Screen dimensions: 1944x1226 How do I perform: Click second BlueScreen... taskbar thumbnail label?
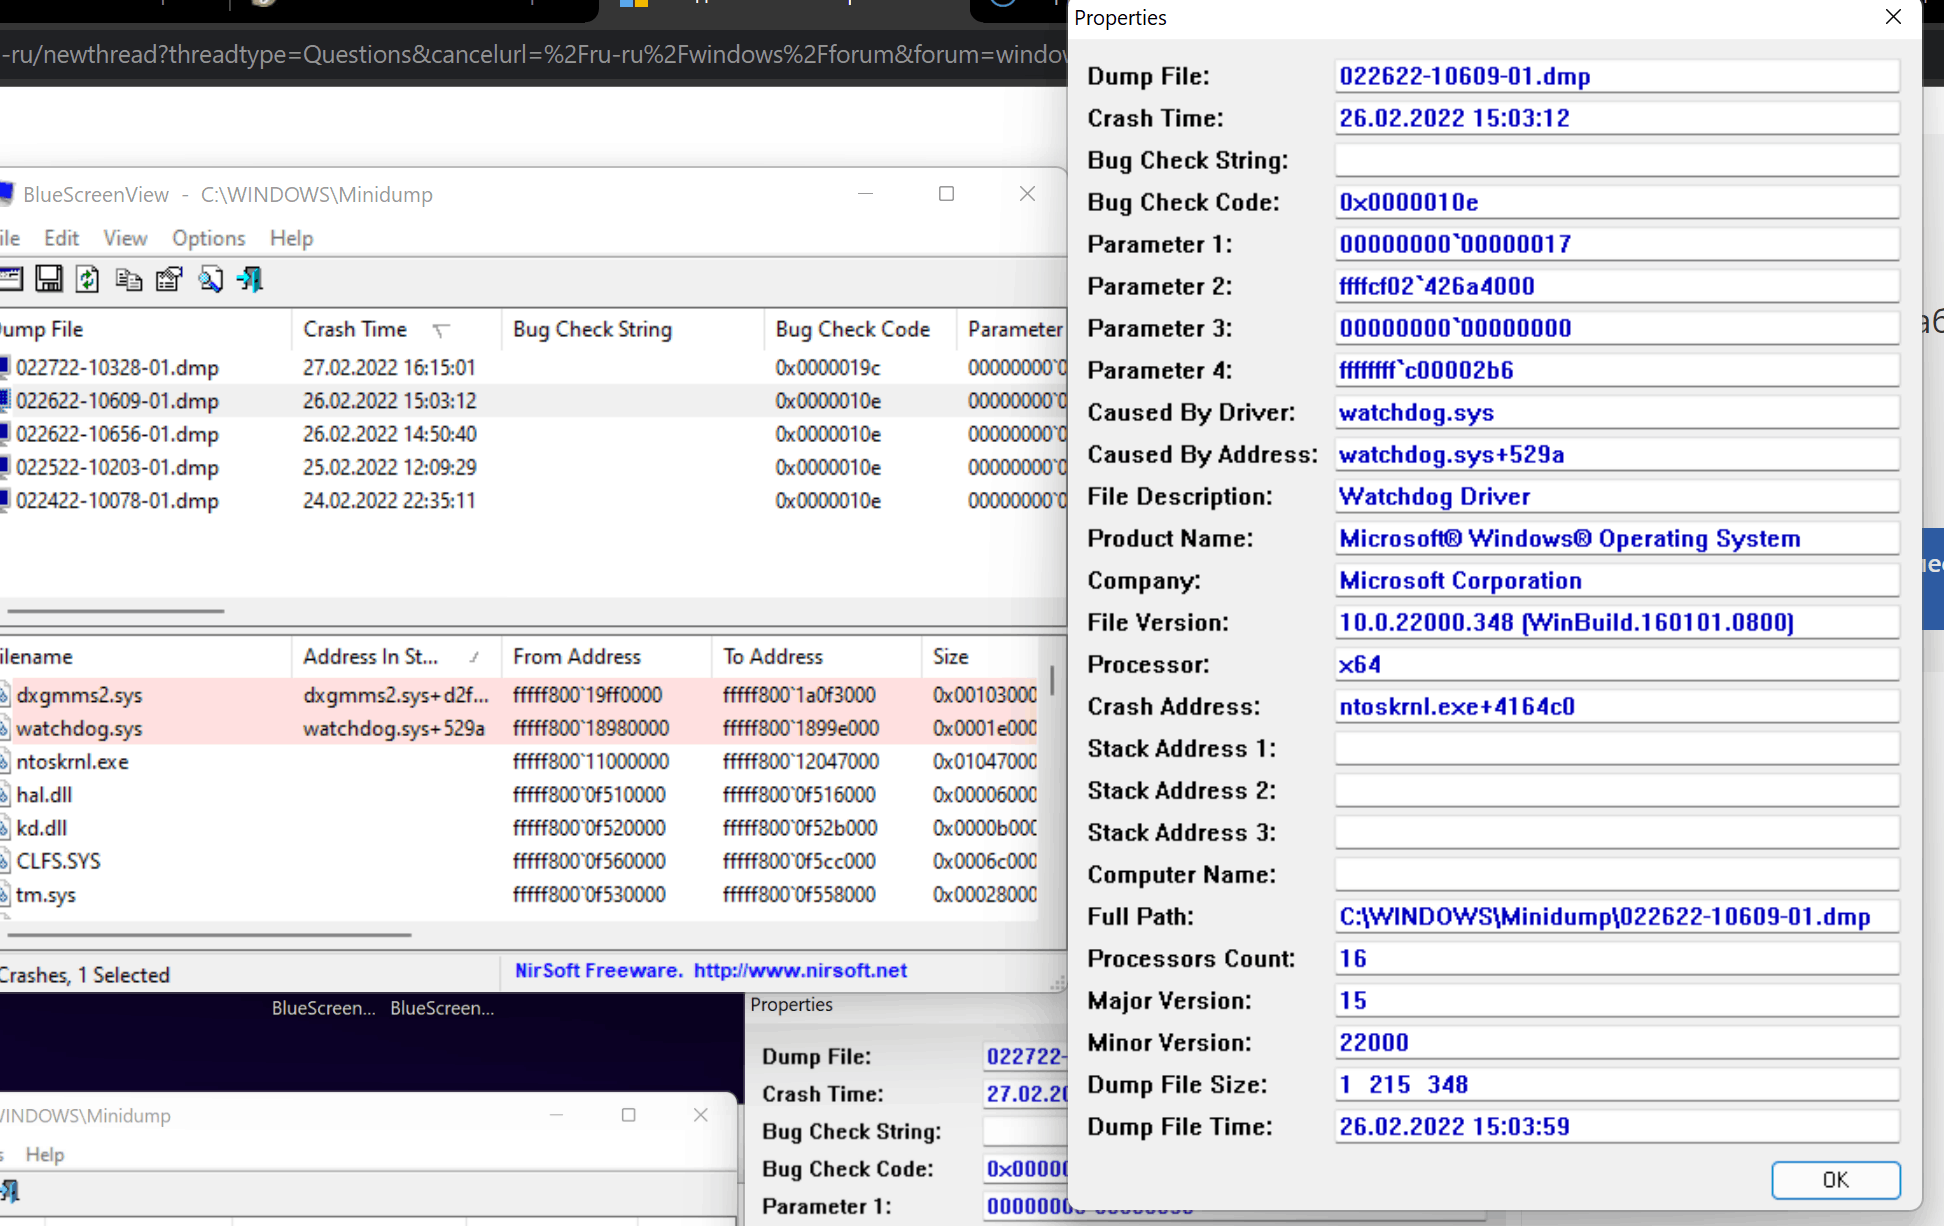click(442, 1008)
